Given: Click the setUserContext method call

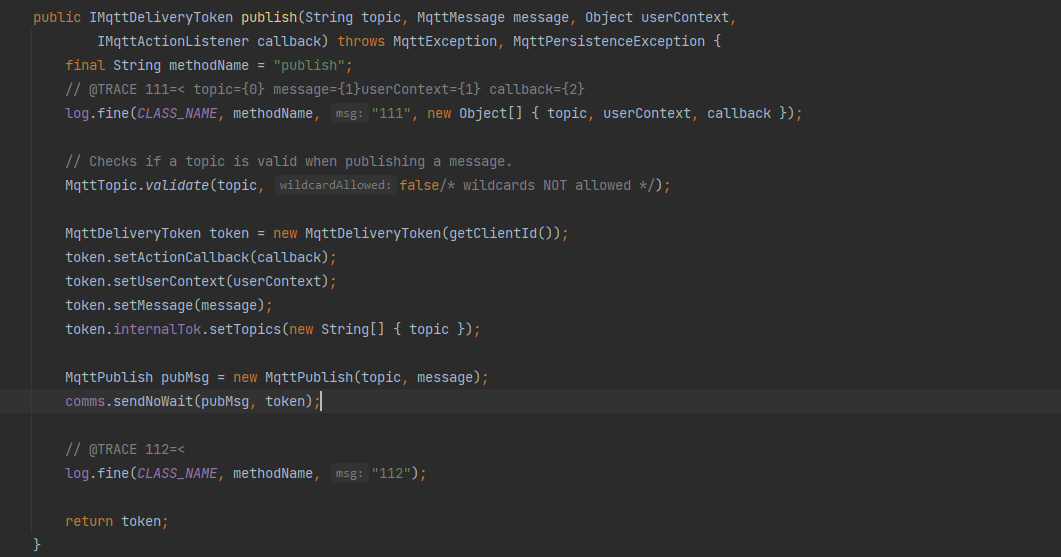Looking at the screenshot, I should 169,282.
